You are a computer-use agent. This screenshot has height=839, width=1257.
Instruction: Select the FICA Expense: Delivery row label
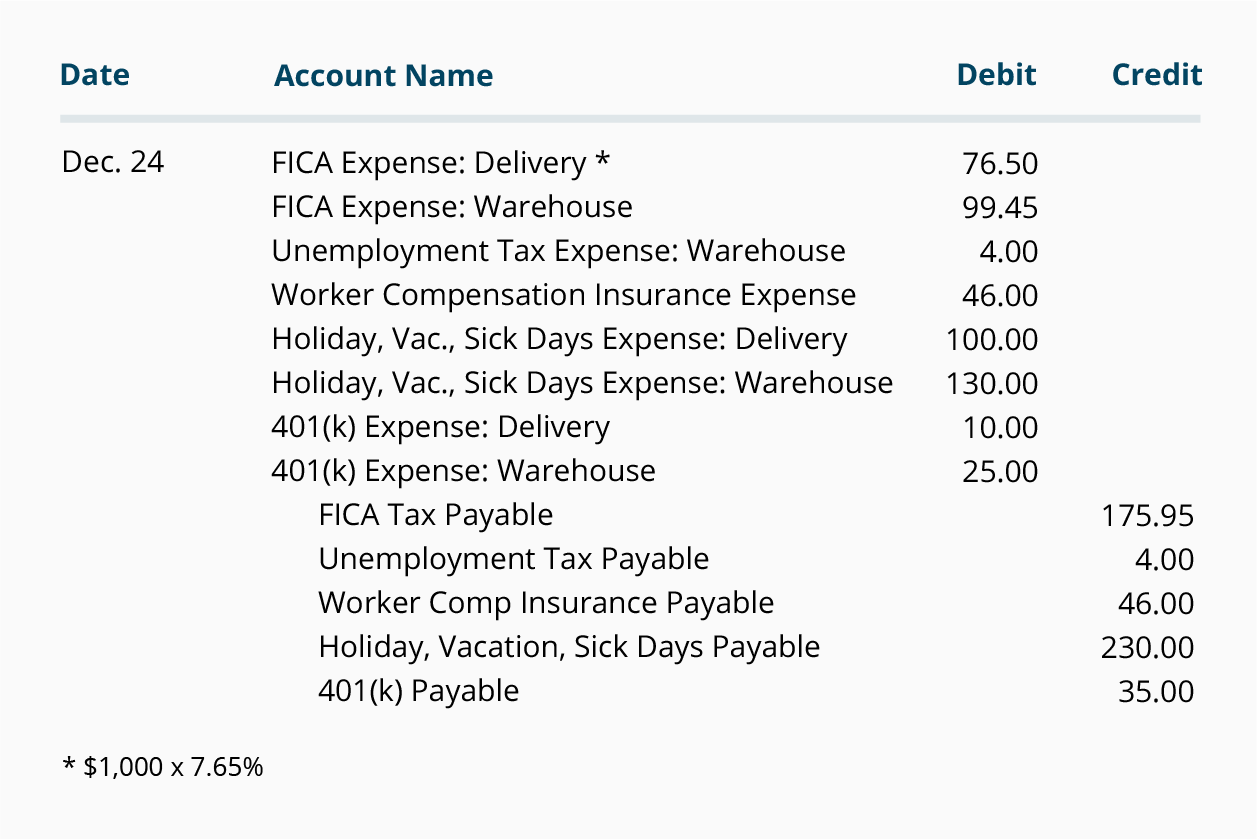click(440, 163)
